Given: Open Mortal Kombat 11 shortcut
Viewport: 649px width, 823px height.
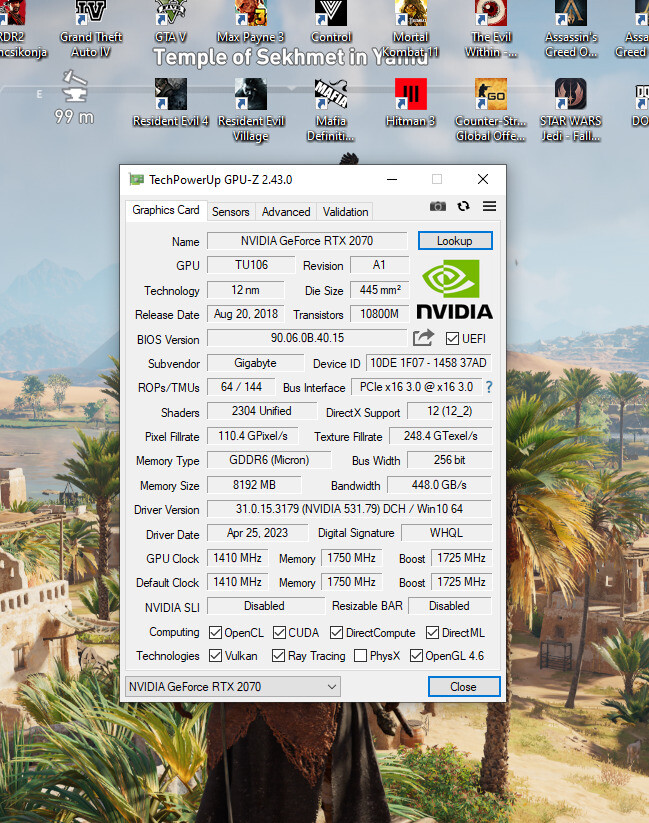Looking at the screenshot, I should (411, 29).
